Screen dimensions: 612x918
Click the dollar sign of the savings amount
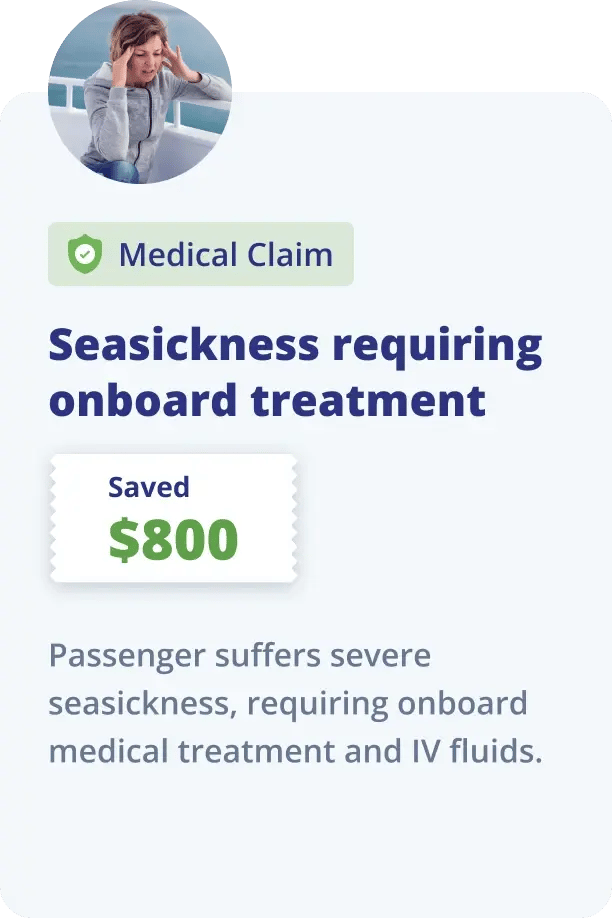point(122,540)
